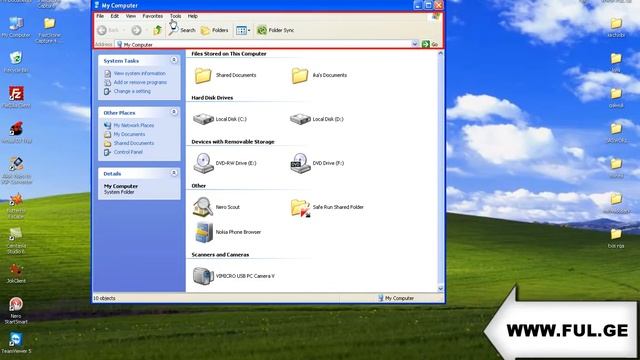Open the Views dropdown arrow
640x360 pixels.
249,30
